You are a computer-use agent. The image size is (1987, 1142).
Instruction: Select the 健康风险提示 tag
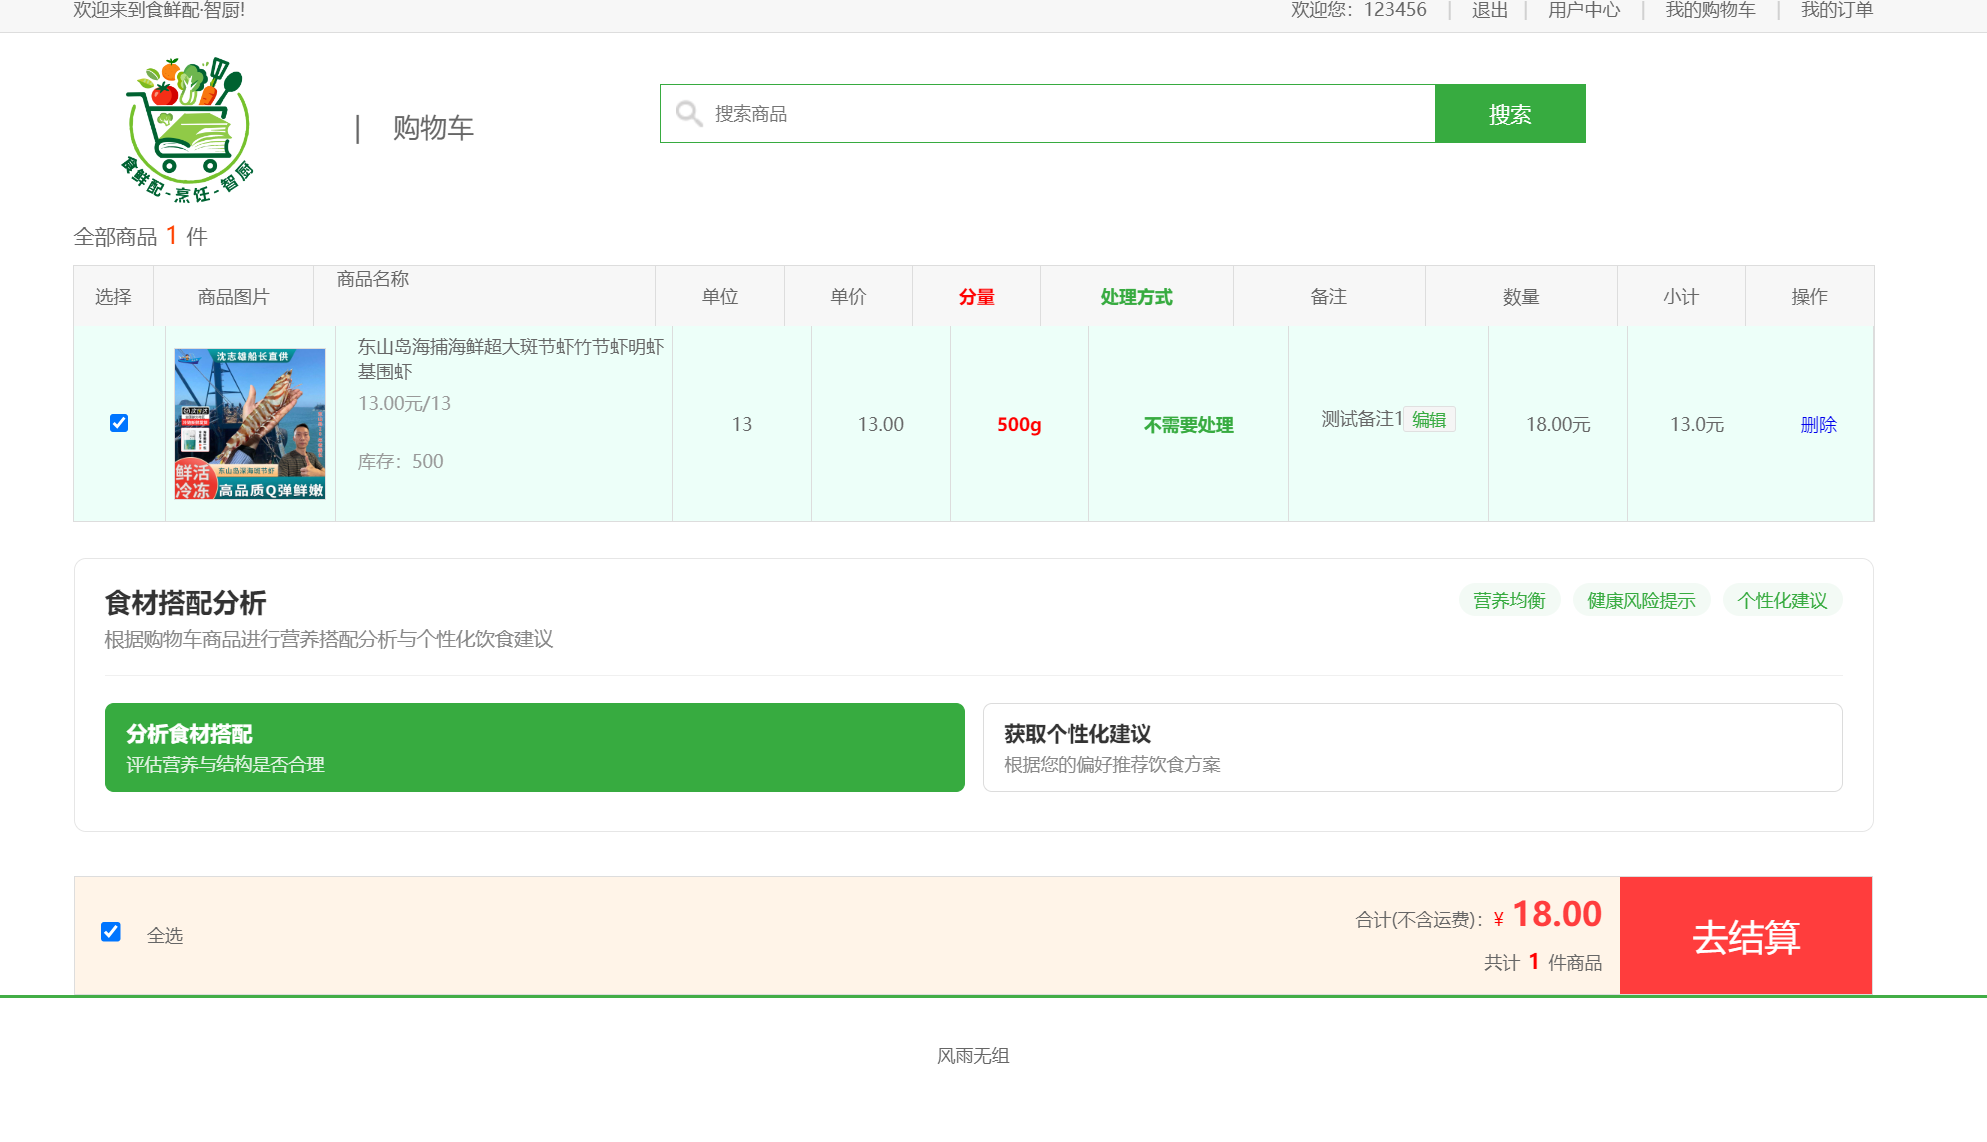click(1641, 600)
